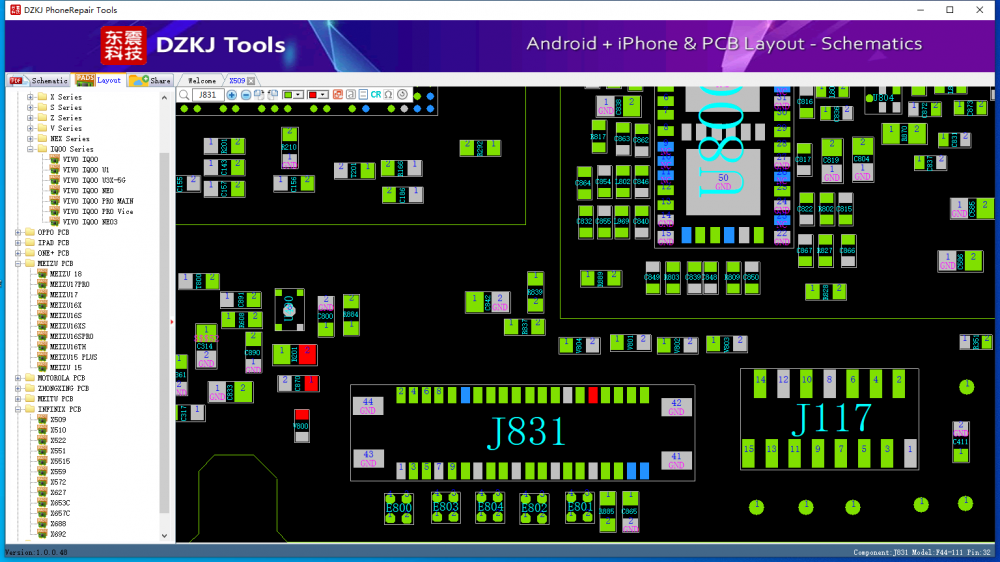
Task: Click the Omega resistance icon
Action: 388,95
